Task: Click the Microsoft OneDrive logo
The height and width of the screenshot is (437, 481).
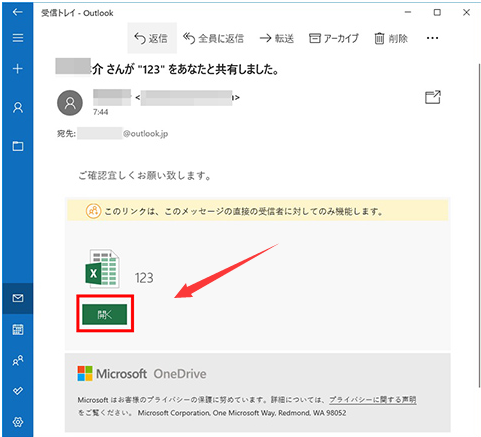Action: coord(142,374)
